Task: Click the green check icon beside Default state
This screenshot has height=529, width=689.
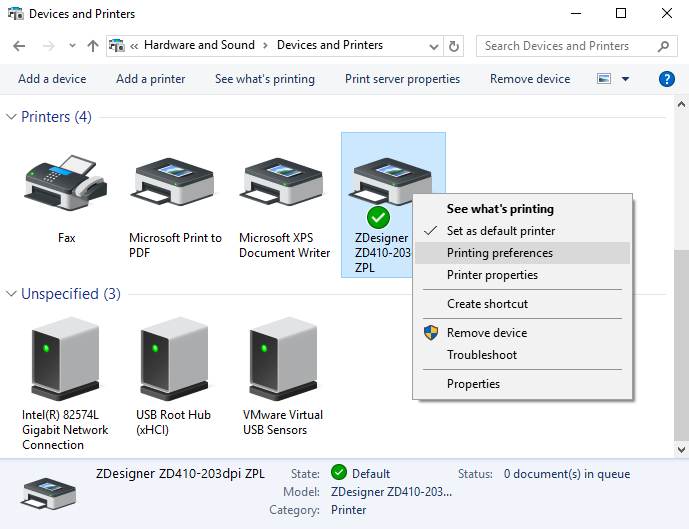Action: [339, 472]
